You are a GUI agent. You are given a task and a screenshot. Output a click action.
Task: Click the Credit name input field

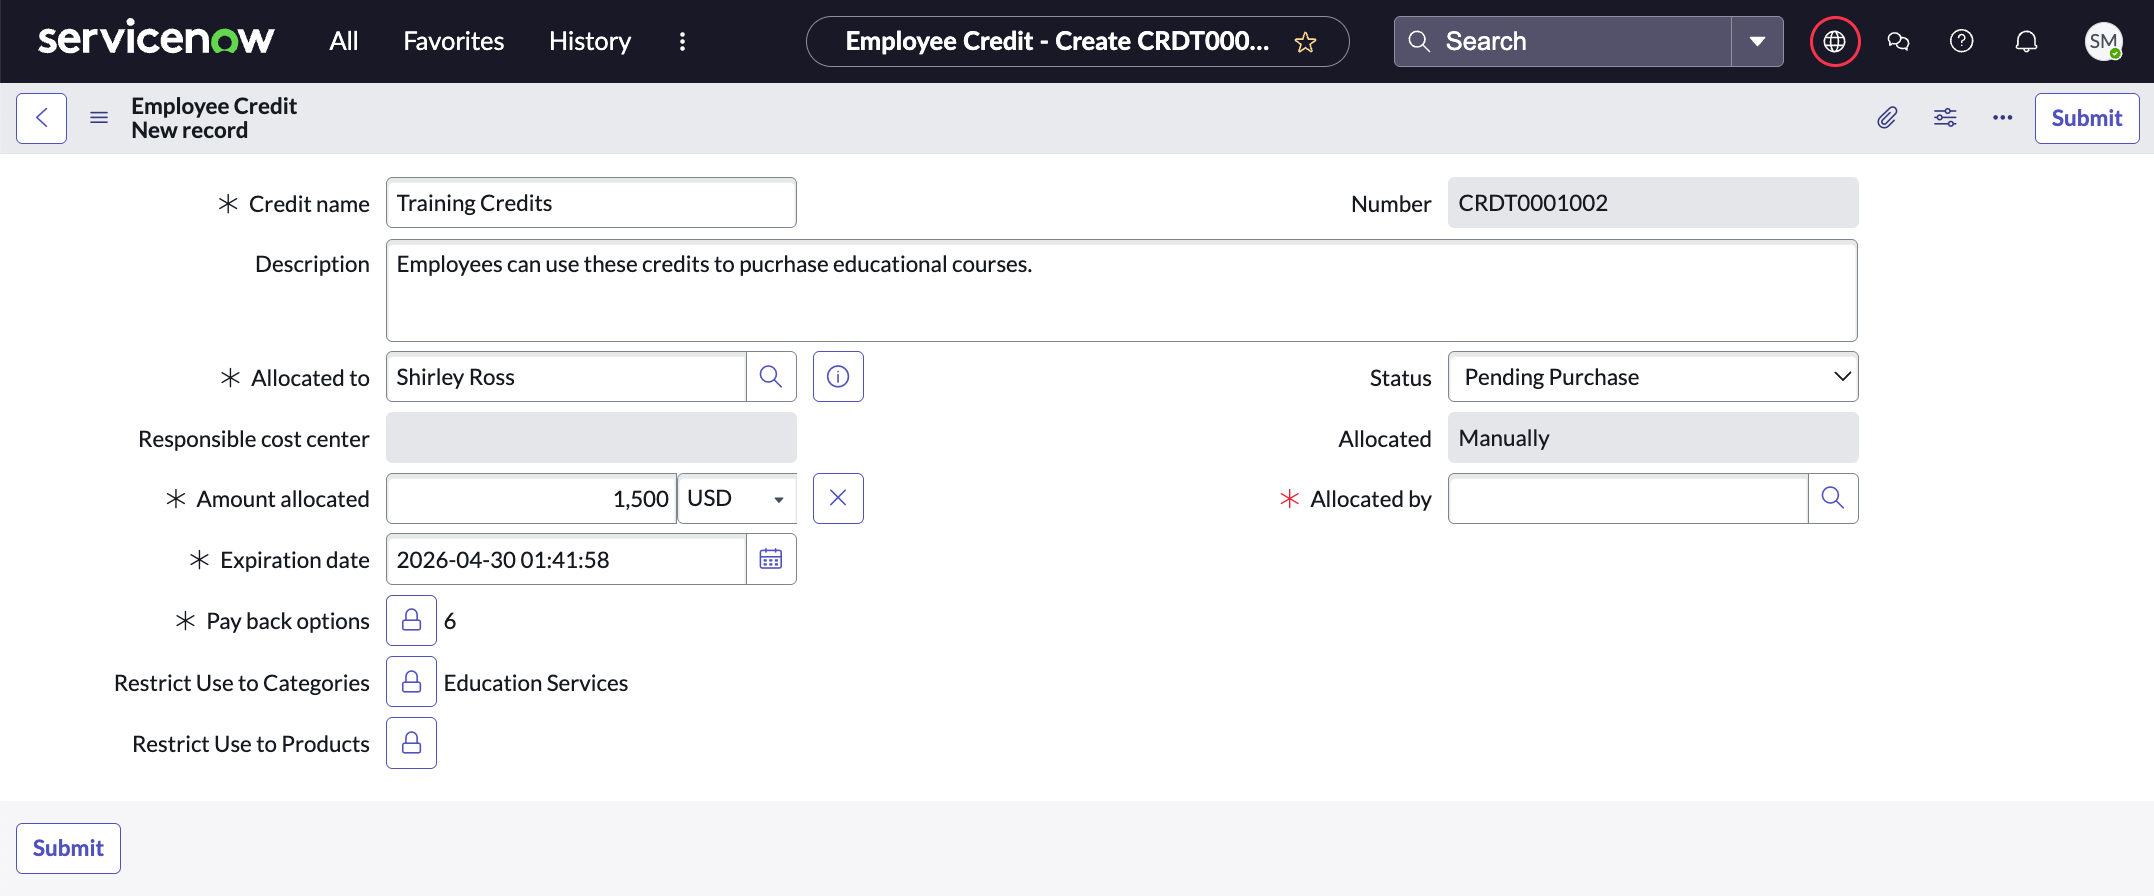coord(591,203)
